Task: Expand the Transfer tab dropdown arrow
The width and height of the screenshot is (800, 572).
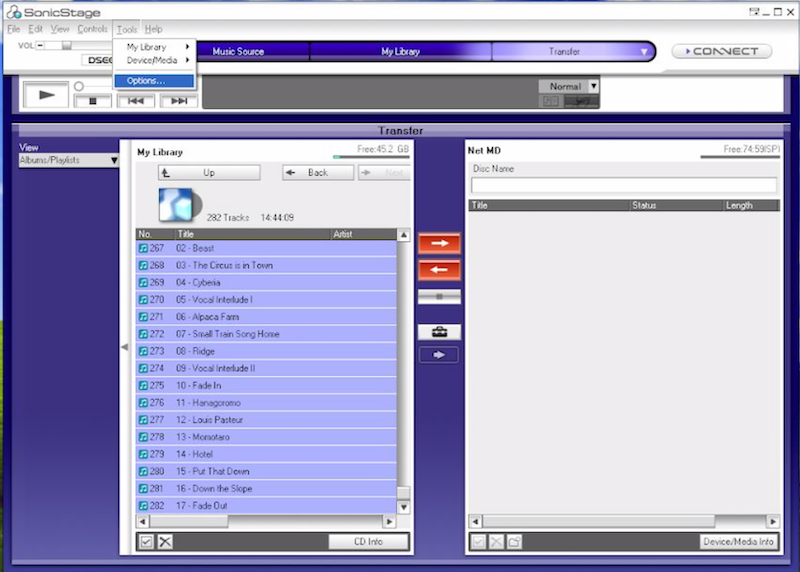Action: tap(643, 51)
